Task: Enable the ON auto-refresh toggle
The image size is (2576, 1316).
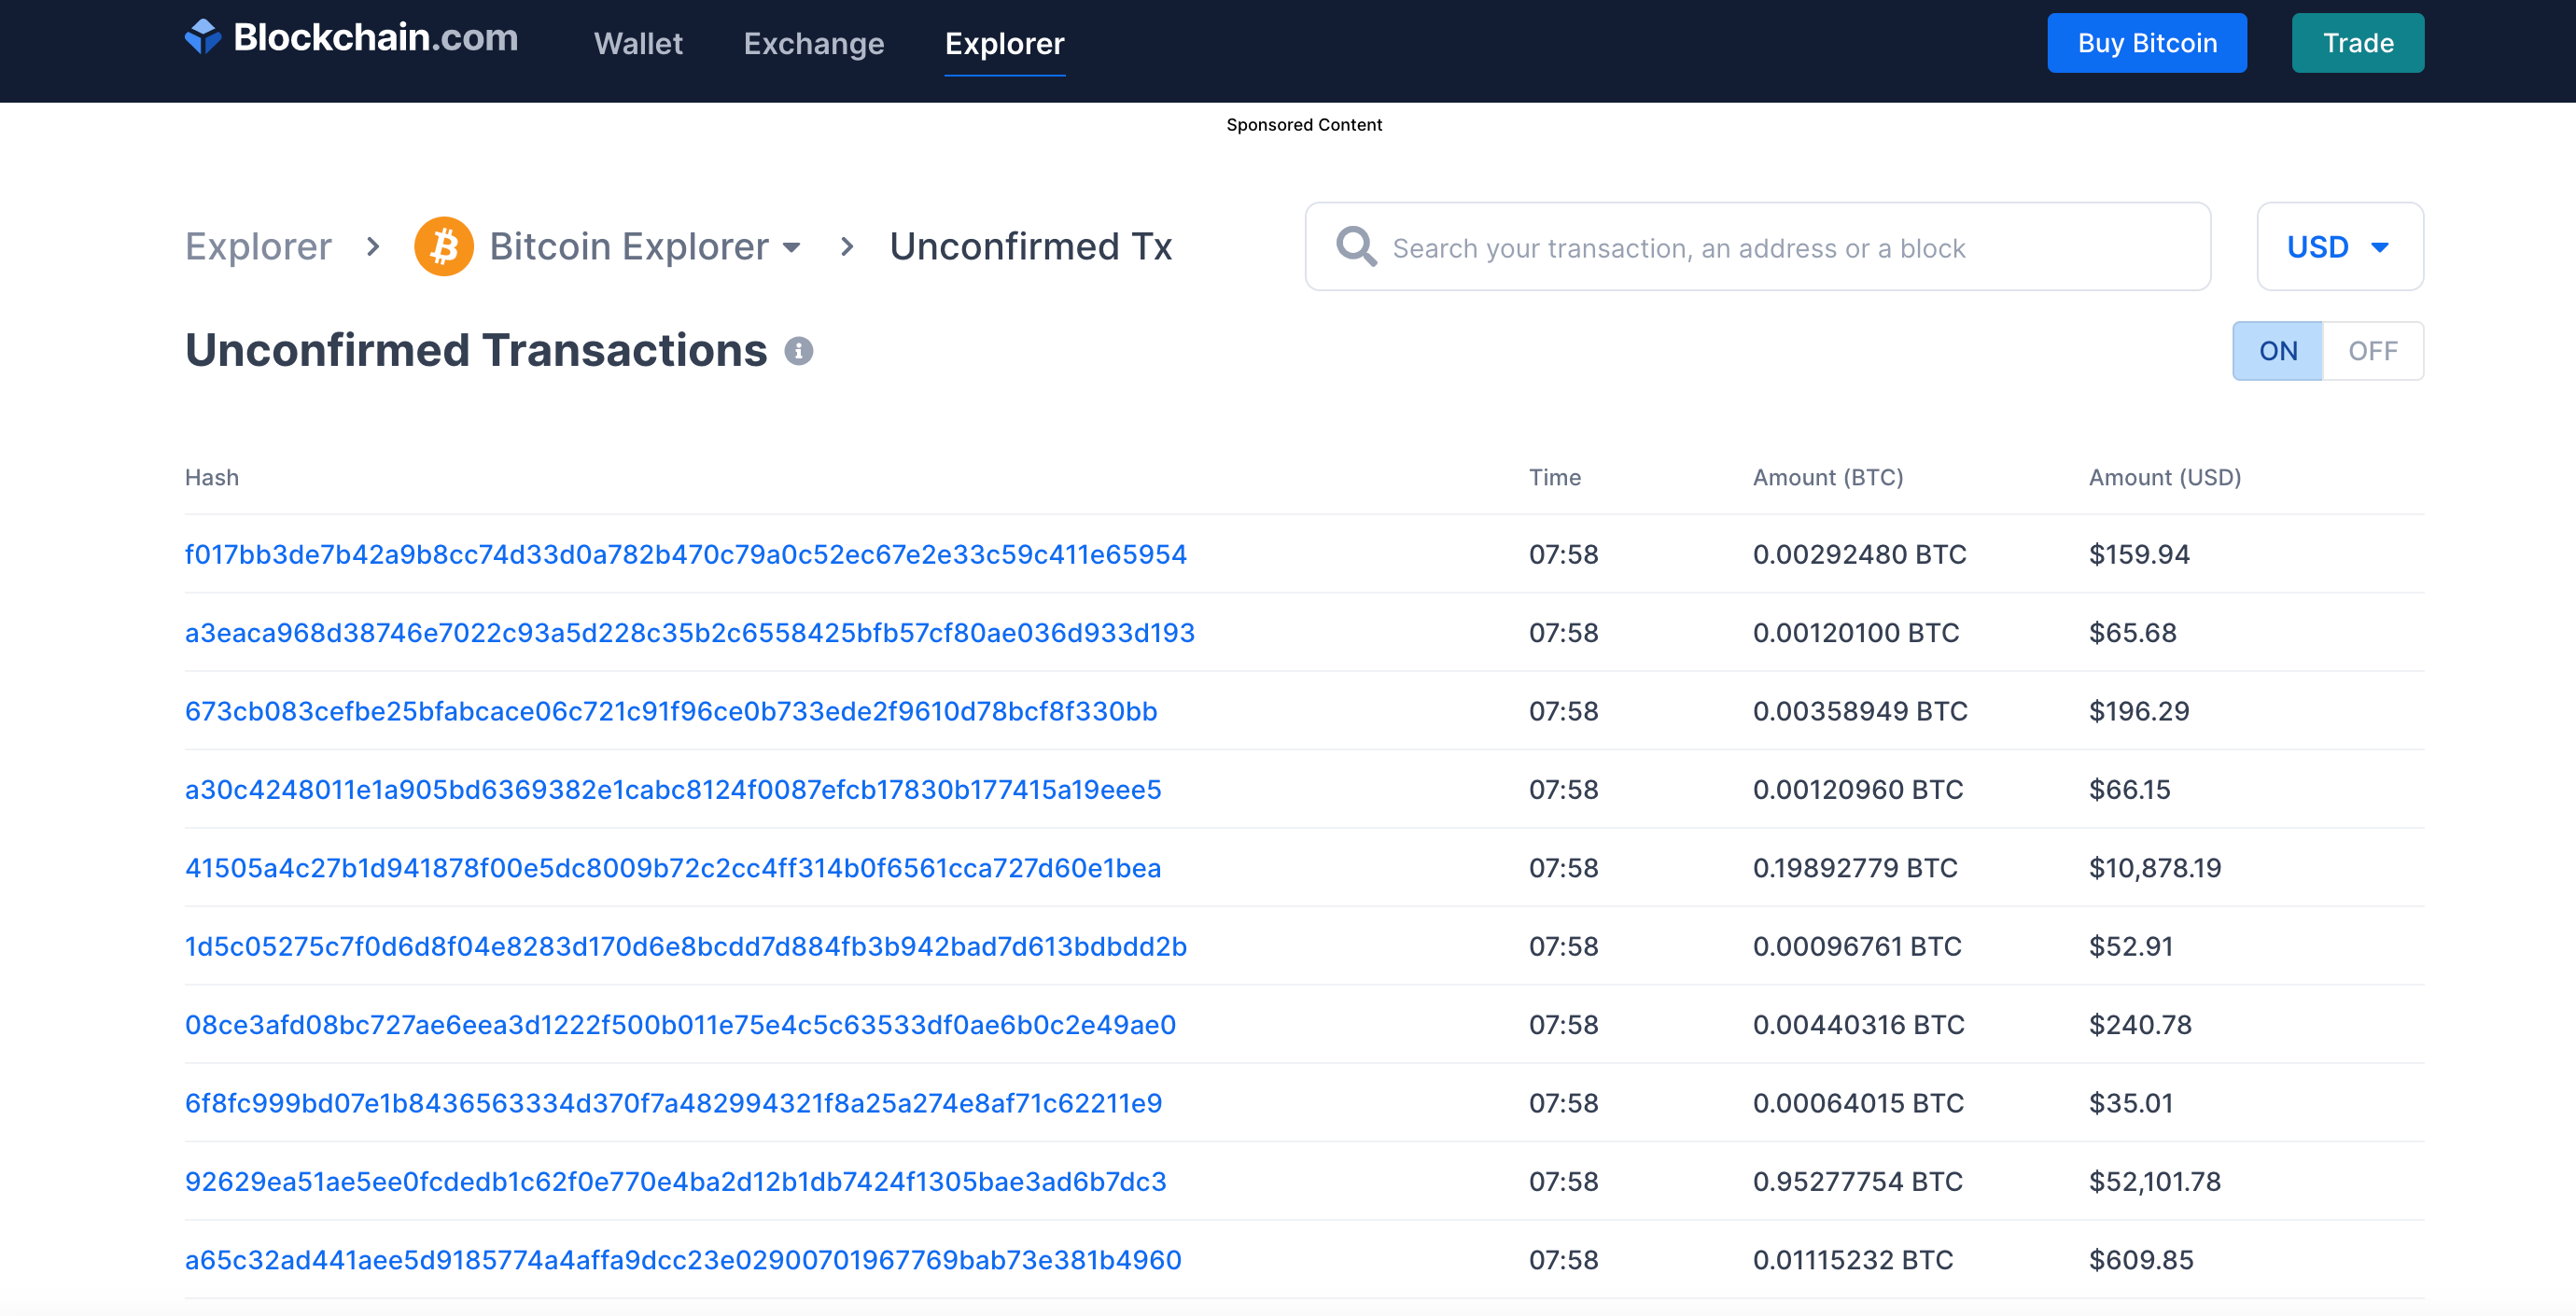Action: click(x=2278, y=350)
